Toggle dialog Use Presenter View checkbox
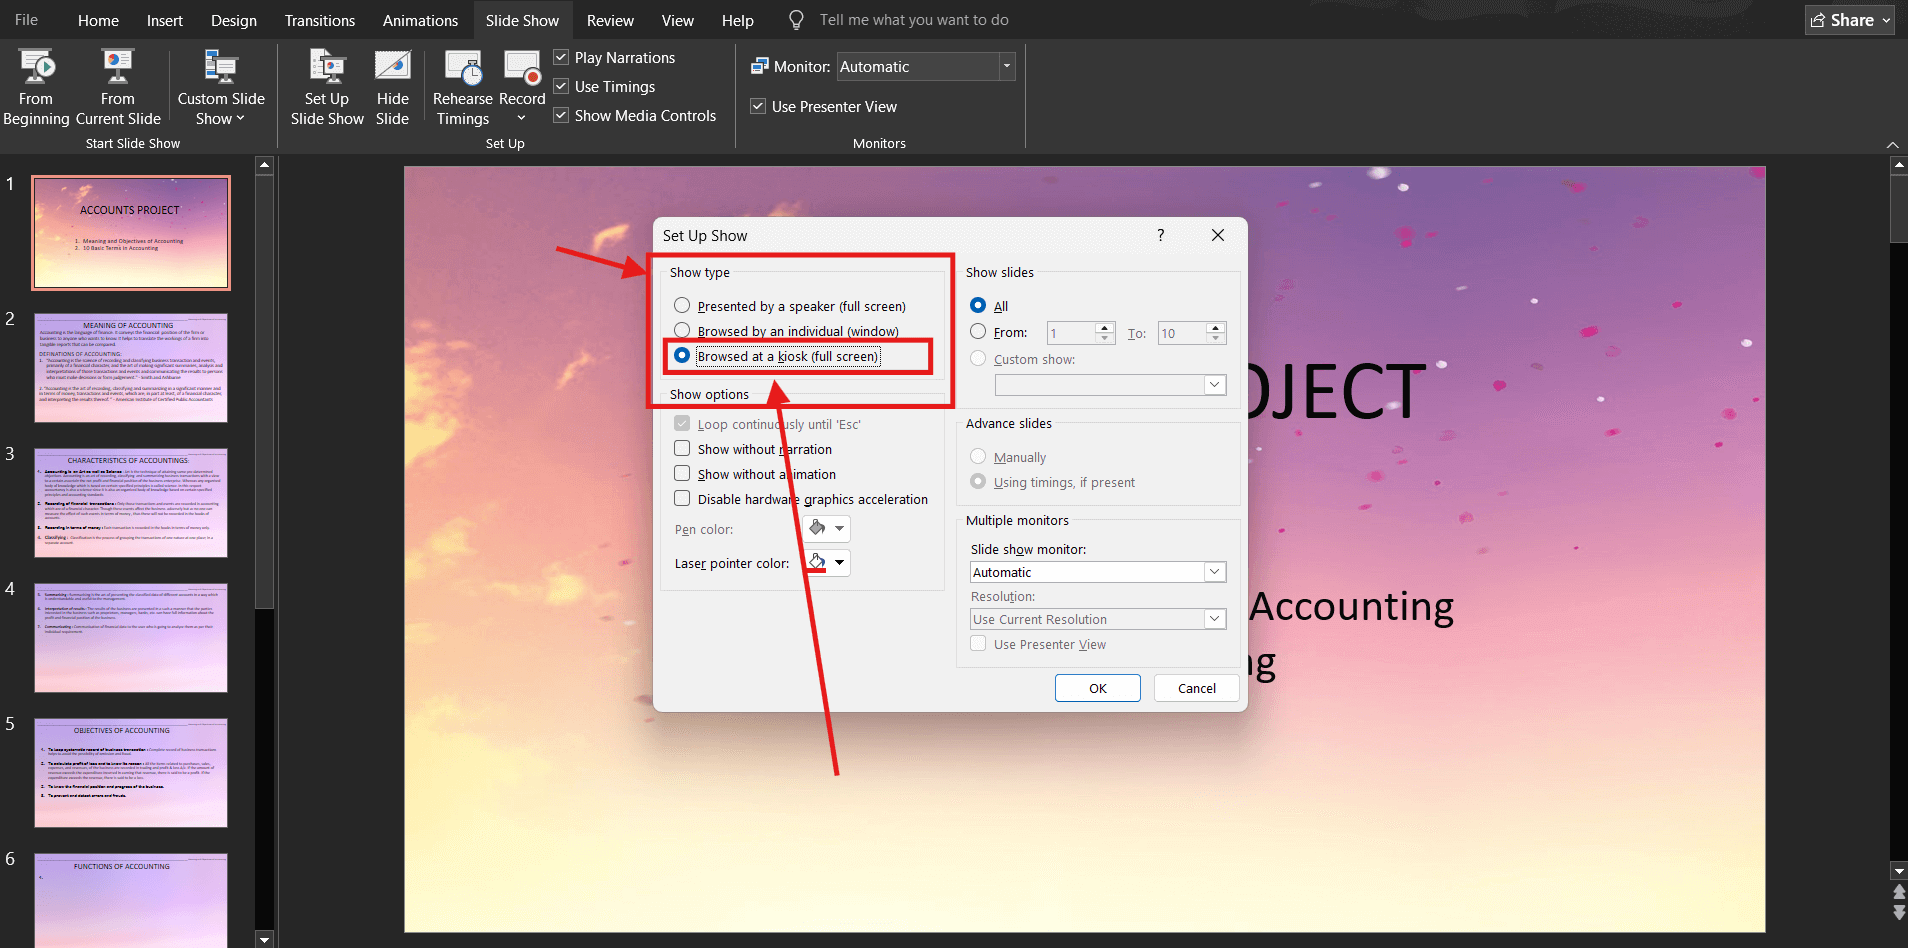 point(978,643)
